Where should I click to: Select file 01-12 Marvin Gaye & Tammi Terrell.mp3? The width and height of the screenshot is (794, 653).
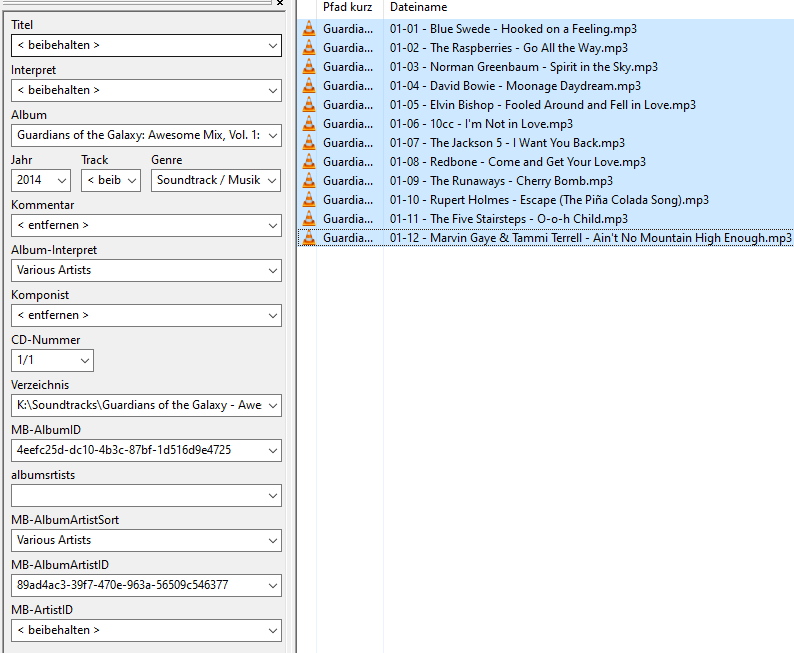pyautogui.click(x=590, y=238)
